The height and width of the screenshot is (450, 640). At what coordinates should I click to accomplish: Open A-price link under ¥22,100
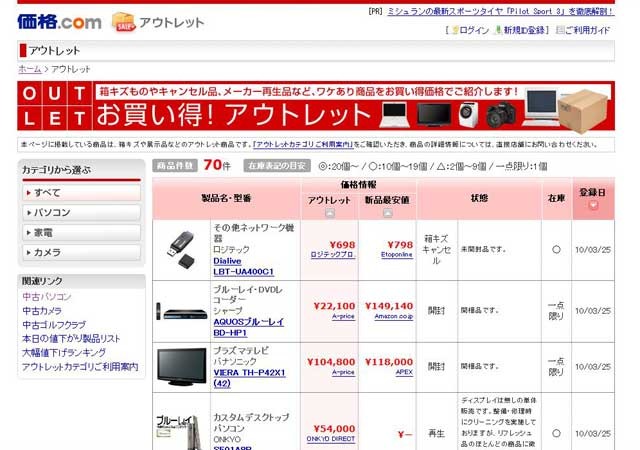click(x=343, y=316)
